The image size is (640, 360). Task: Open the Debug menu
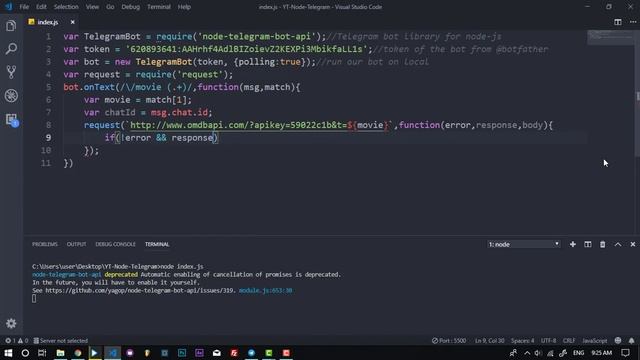(130, 7)
